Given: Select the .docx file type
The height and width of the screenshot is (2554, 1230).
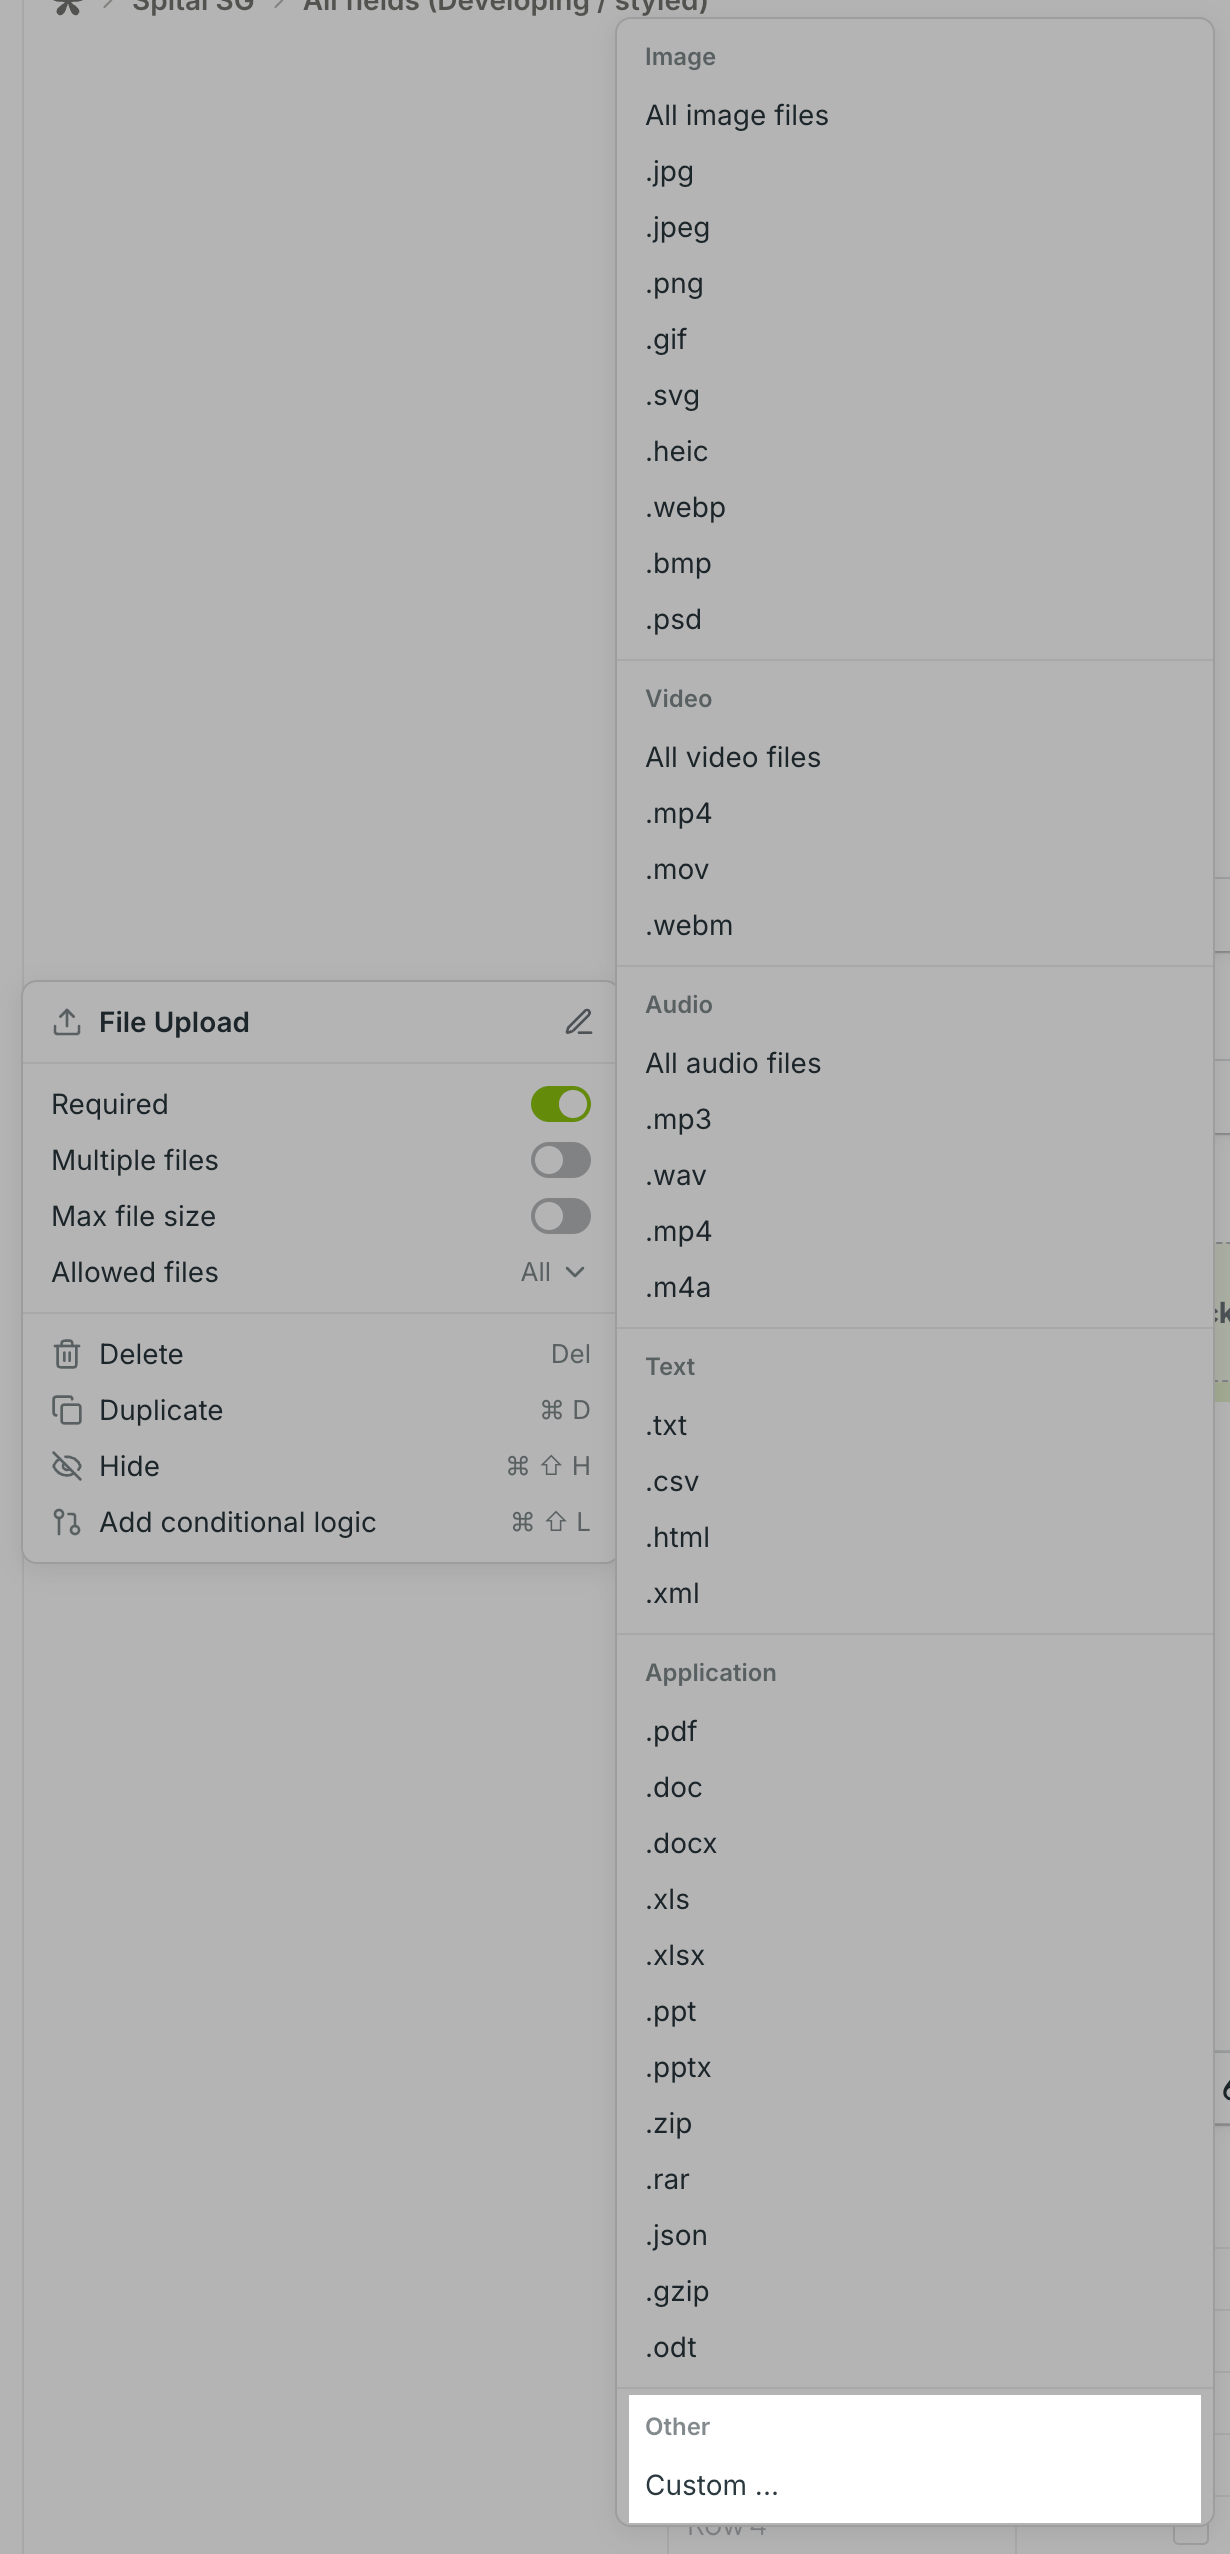Looking at the screenshot, I should click(x=914, y=1843).
